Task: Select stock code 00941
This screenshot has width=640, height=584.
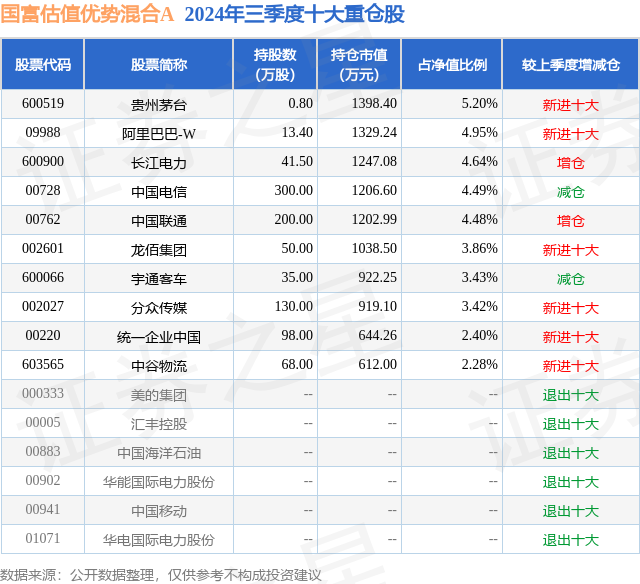Action: point(43,509)
